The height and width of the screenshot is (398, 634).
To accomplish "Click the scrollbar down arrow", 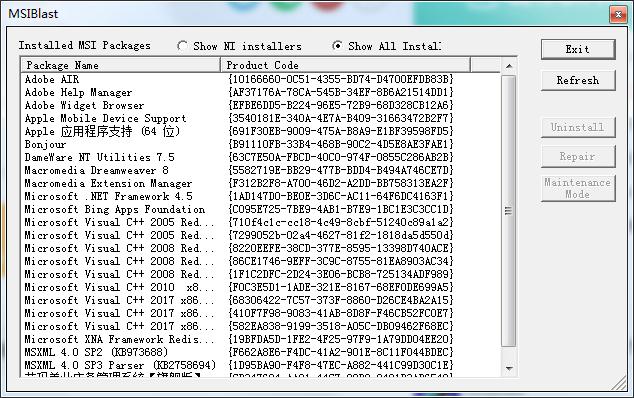I will tap(509, 368).
